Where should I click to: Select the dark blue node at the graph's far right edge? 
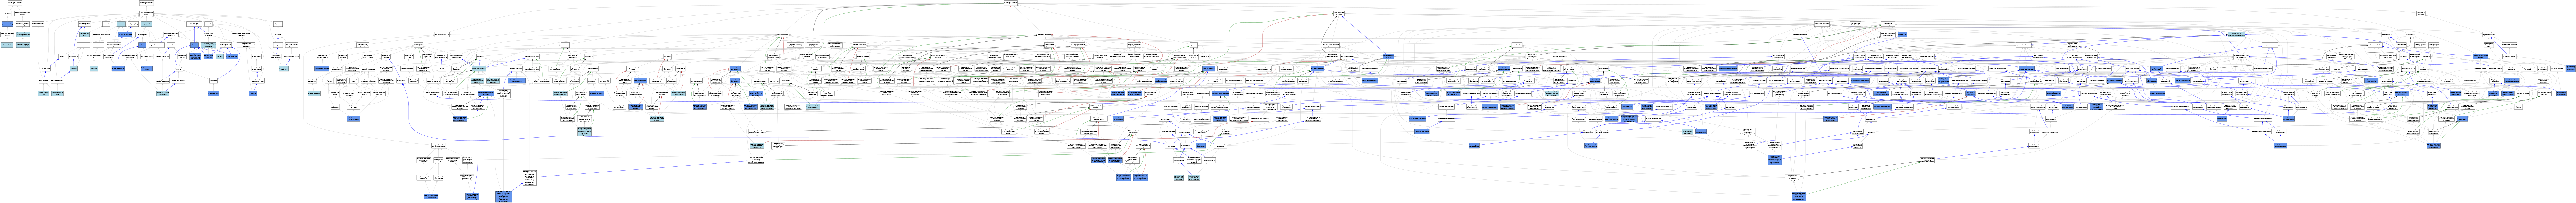click(2570, 68)
